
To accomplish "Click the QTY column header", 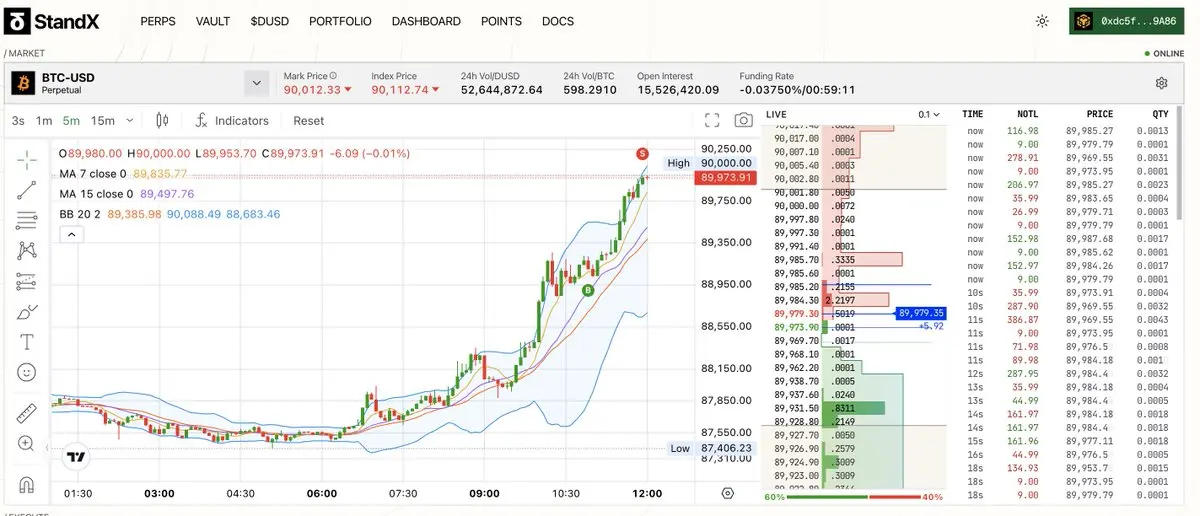I will coord(1159,115).
